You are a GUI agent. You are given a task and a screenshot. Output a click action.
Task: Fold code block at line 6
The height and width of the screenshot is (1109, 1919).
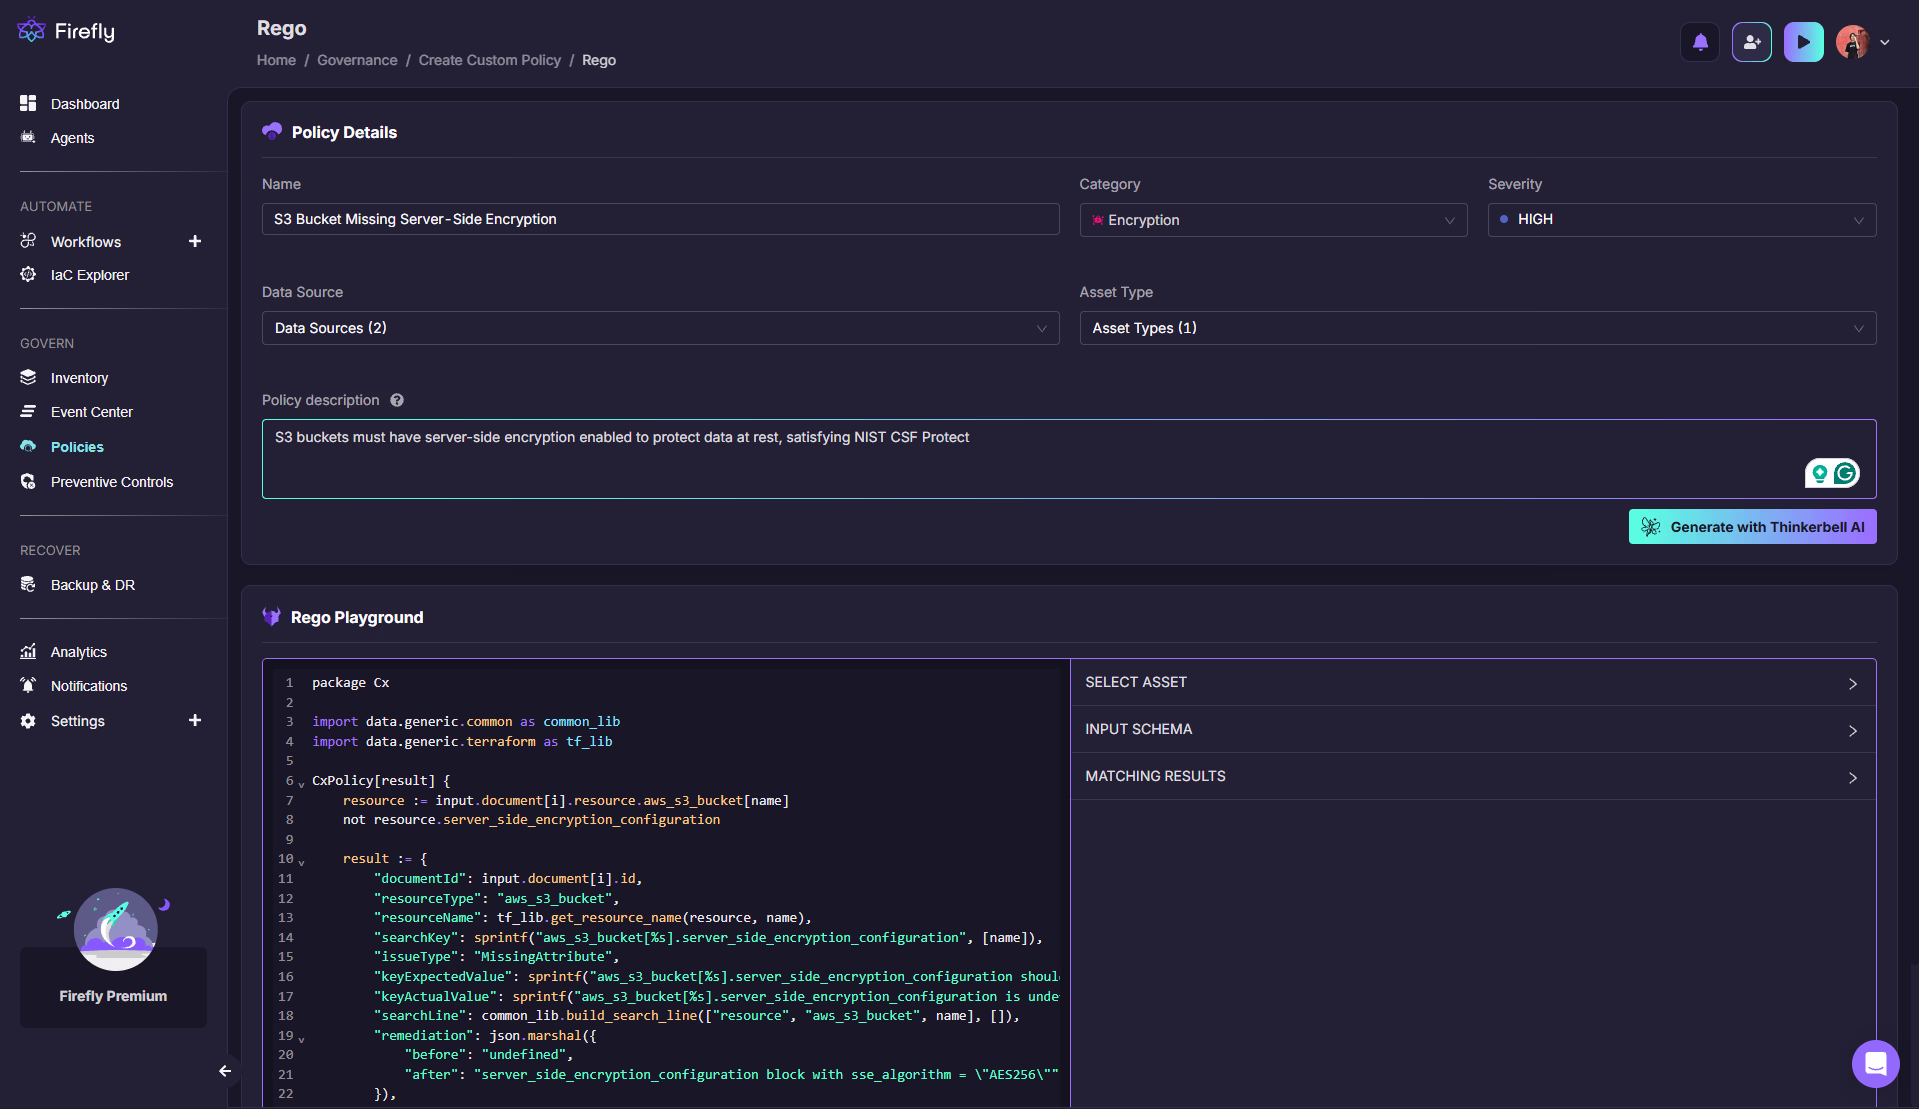click(301, 784)
